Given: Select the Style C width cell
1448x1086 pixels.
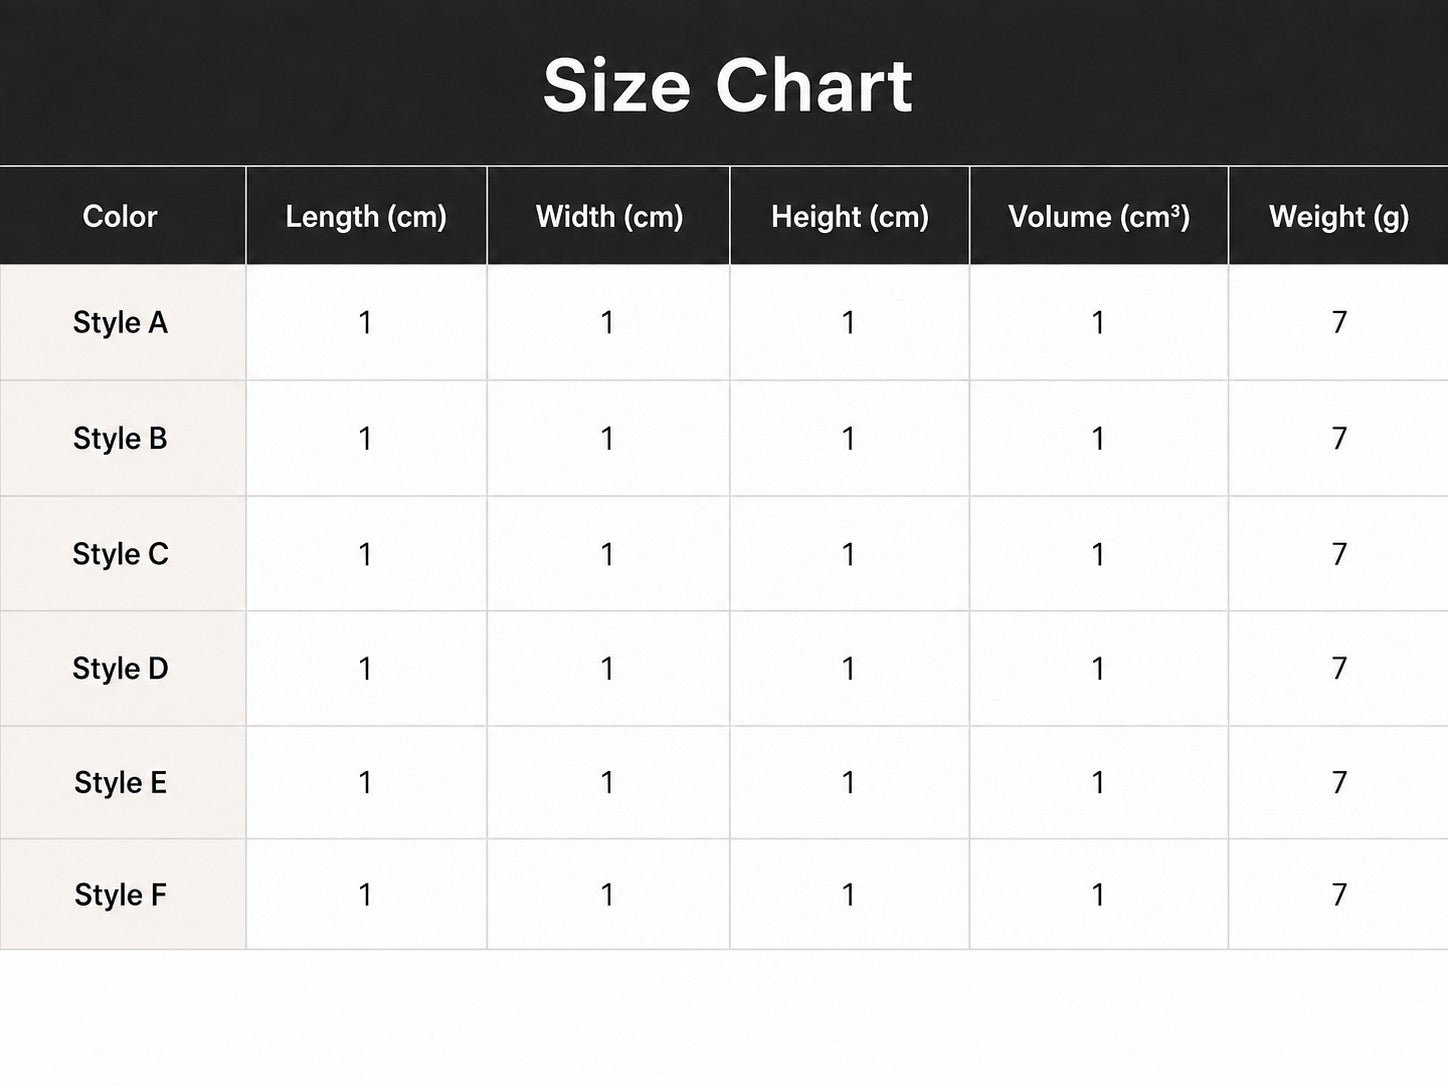Looking at the screenshot, I should tap(608, 554).
